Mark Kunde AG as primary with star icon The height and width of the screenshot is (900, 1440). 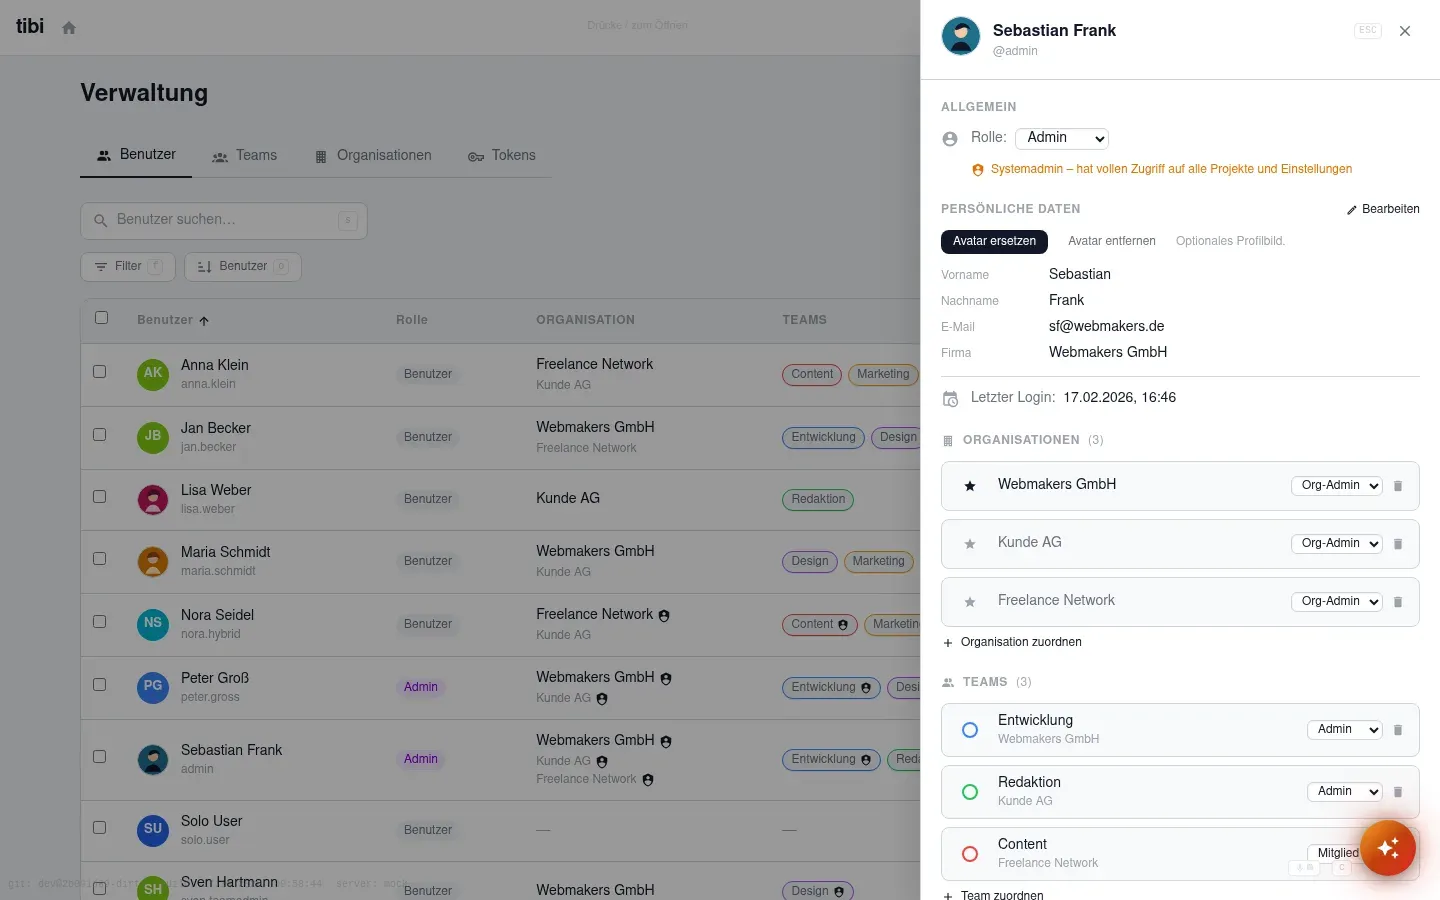(969, 544)
